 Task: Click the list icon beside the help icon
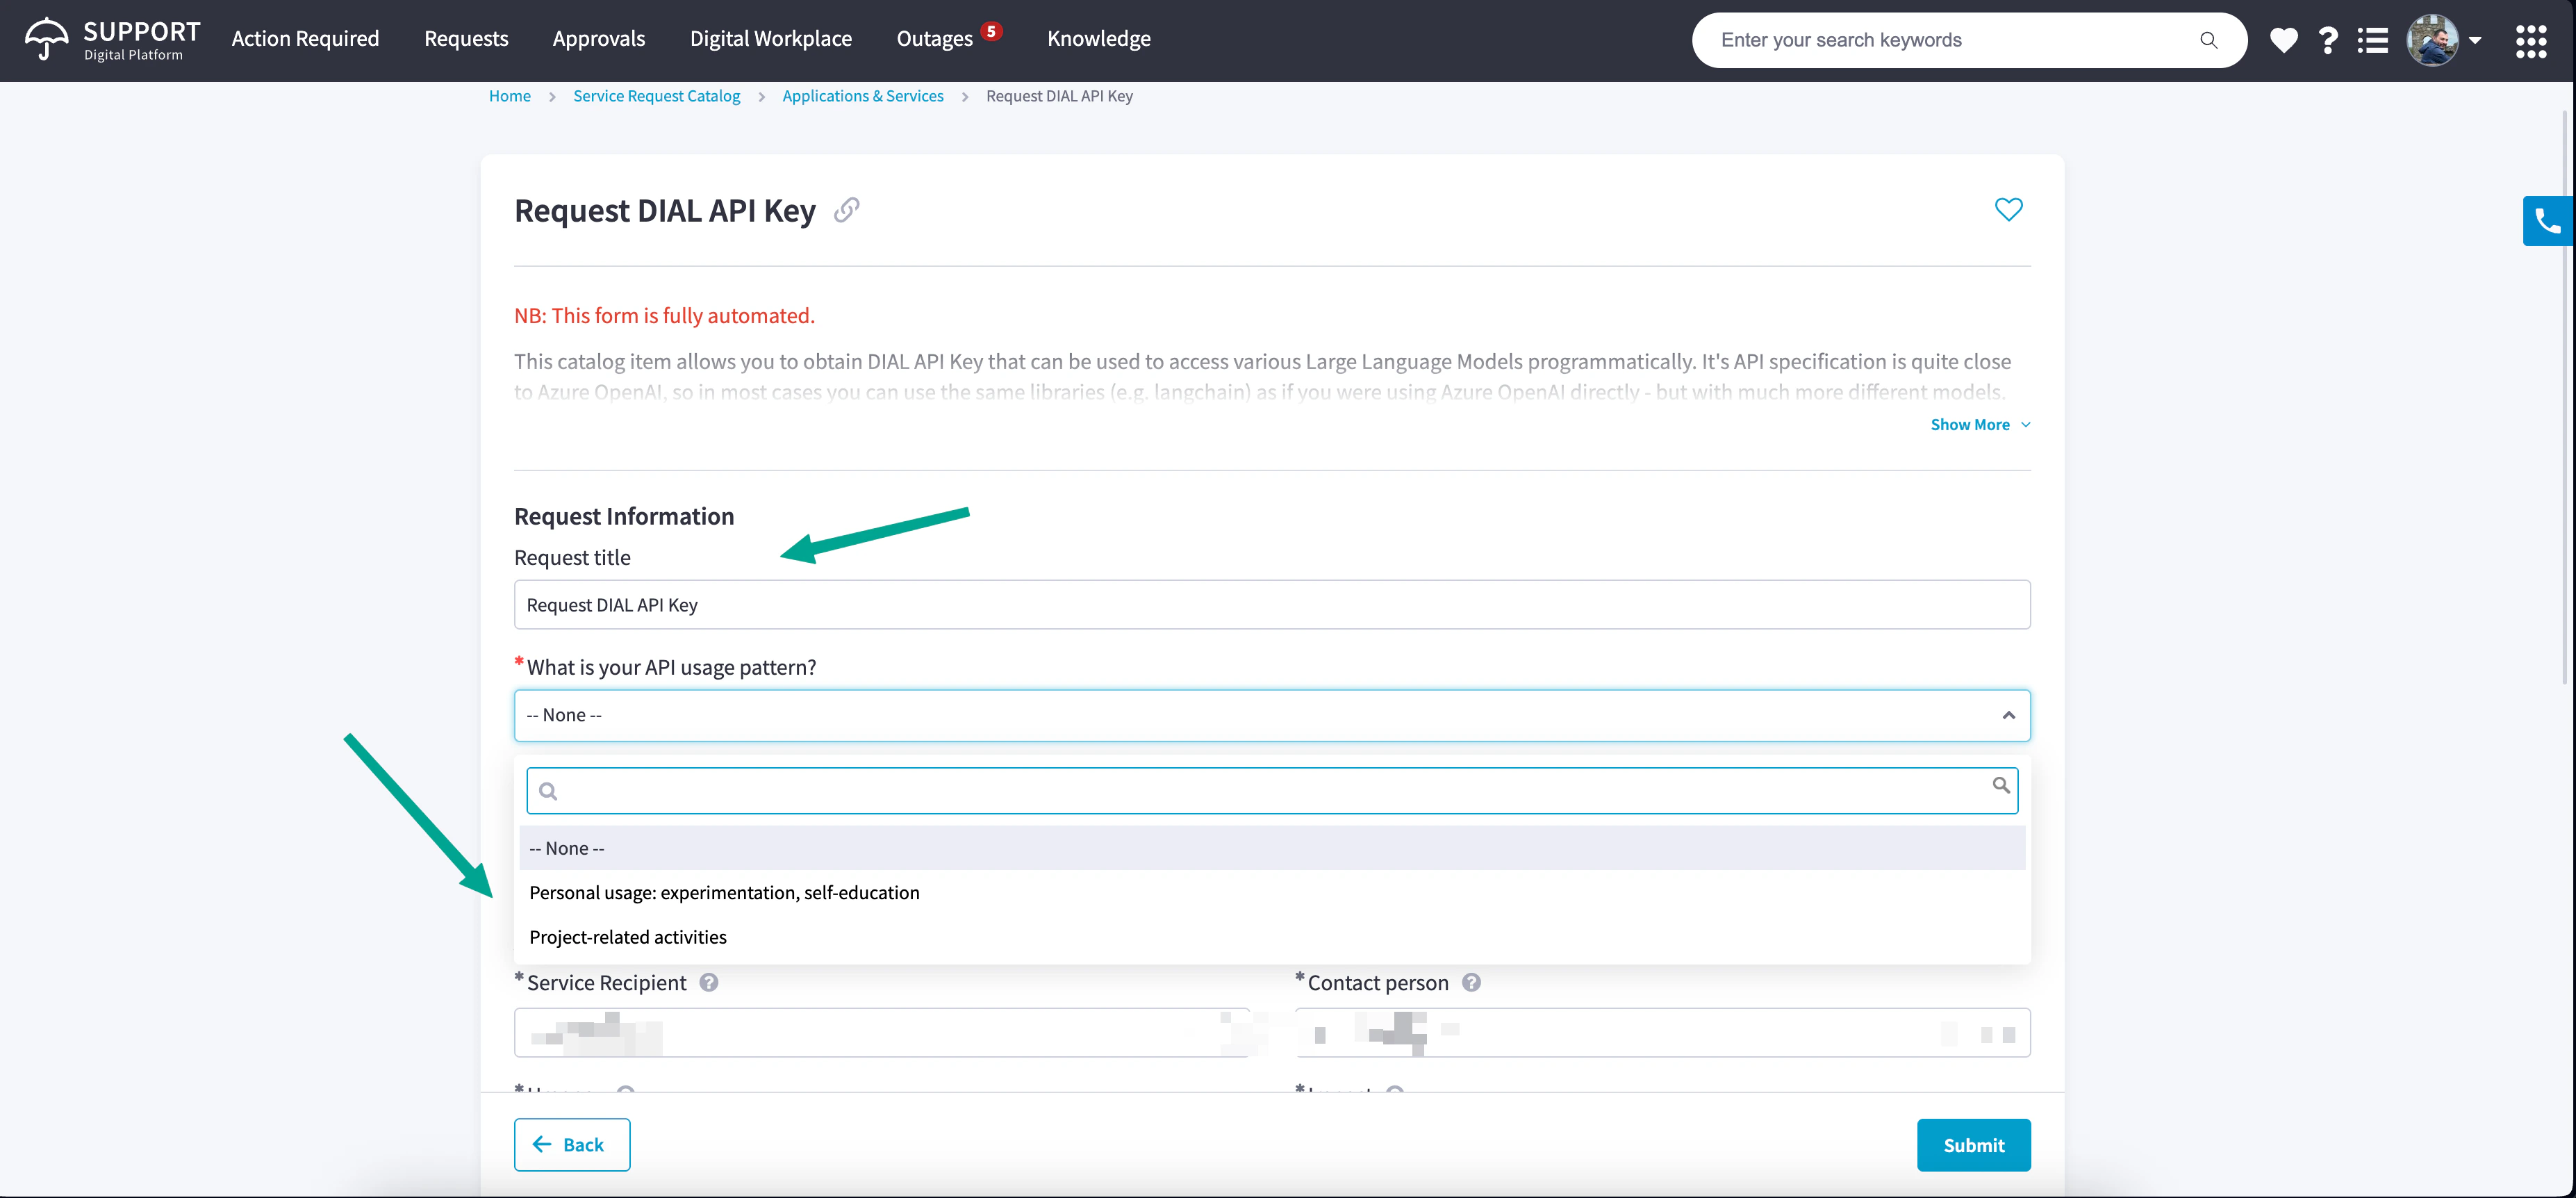point(2374,40)
